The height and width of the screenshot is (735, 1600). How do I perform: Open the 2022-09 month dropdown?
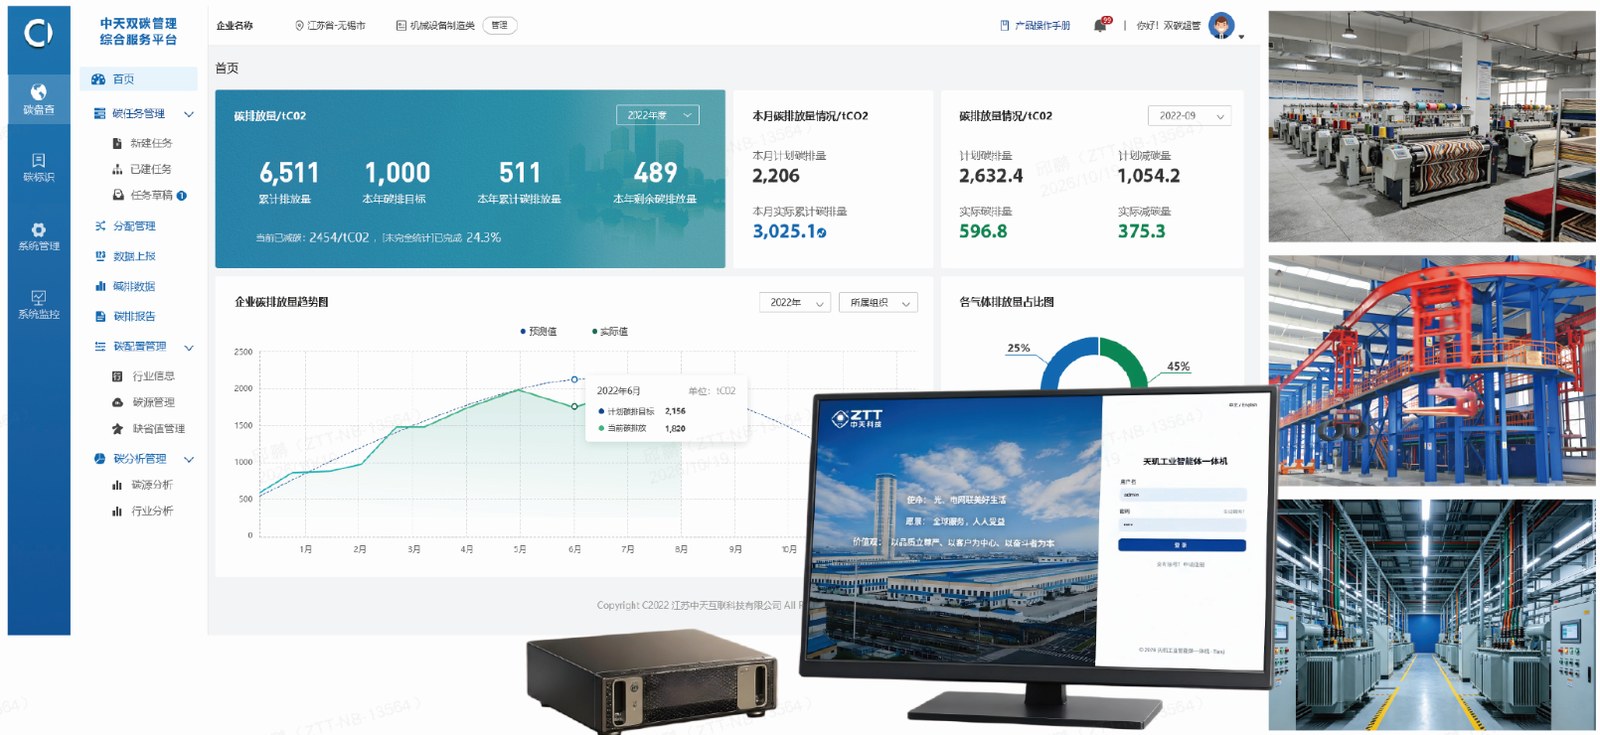coord(1189,116)
